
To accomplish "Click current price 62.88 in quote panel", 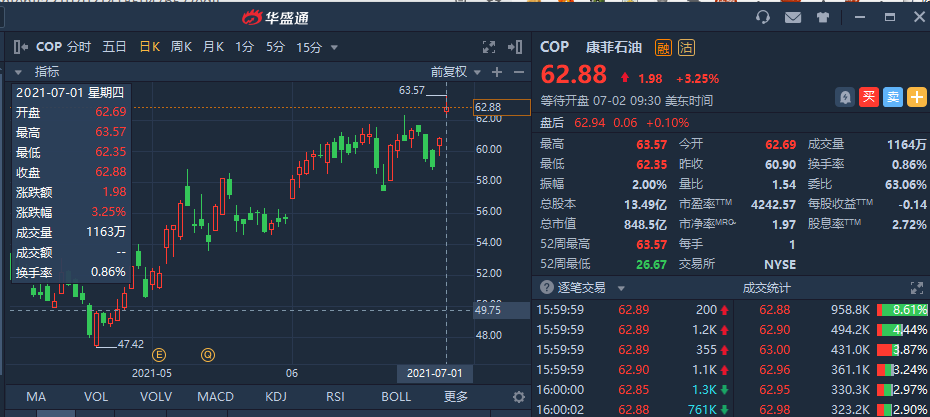I will (x=574, y=75).
